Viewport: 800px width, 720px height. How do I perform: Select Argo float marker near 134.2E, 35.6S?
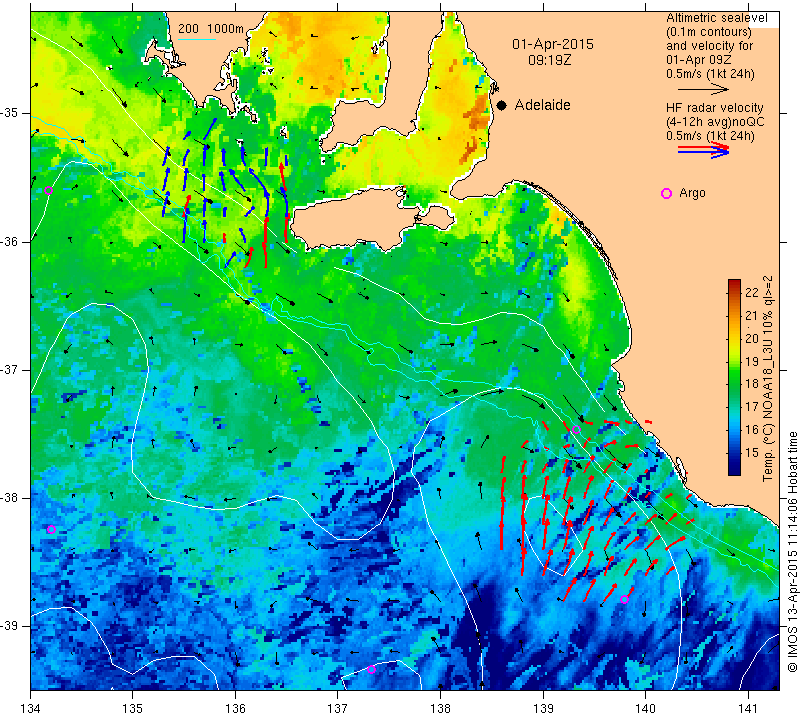48,191
